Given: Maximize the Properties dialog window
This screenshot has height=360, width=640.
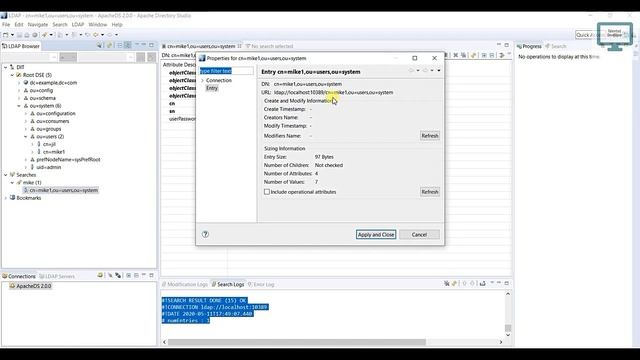Looking at the screenshot, I should coord(415,58).
